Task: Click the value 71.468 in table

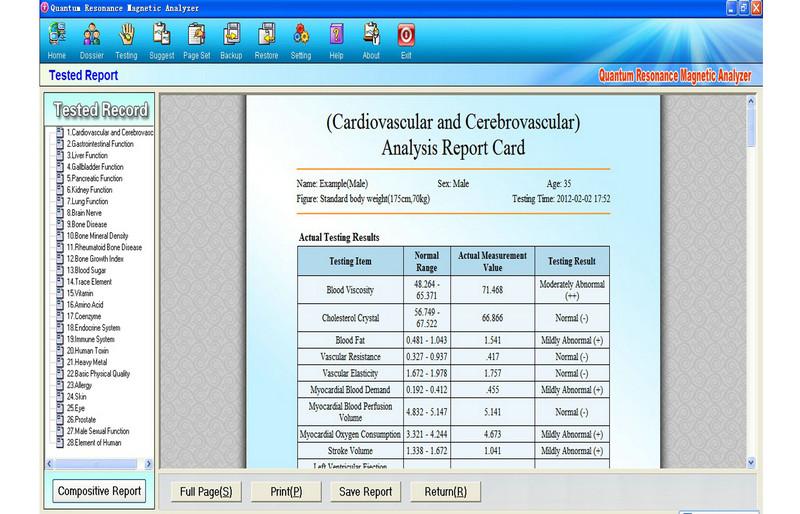Action: (492, 290)
